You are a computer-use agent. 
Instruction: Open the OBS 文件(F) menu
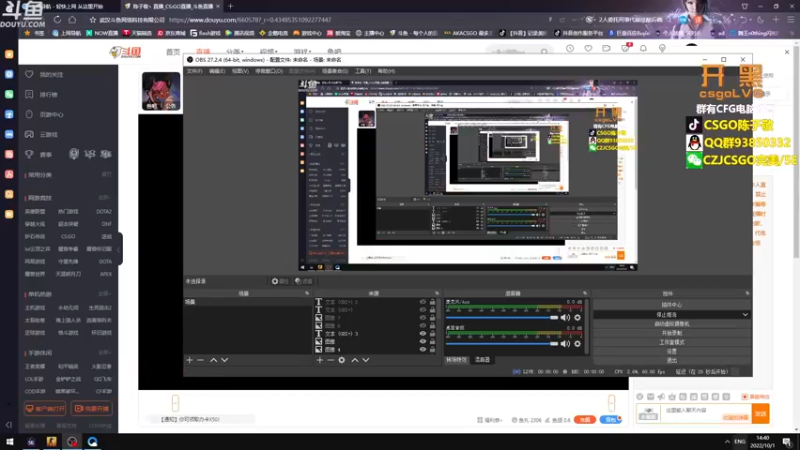click(194, 71)
